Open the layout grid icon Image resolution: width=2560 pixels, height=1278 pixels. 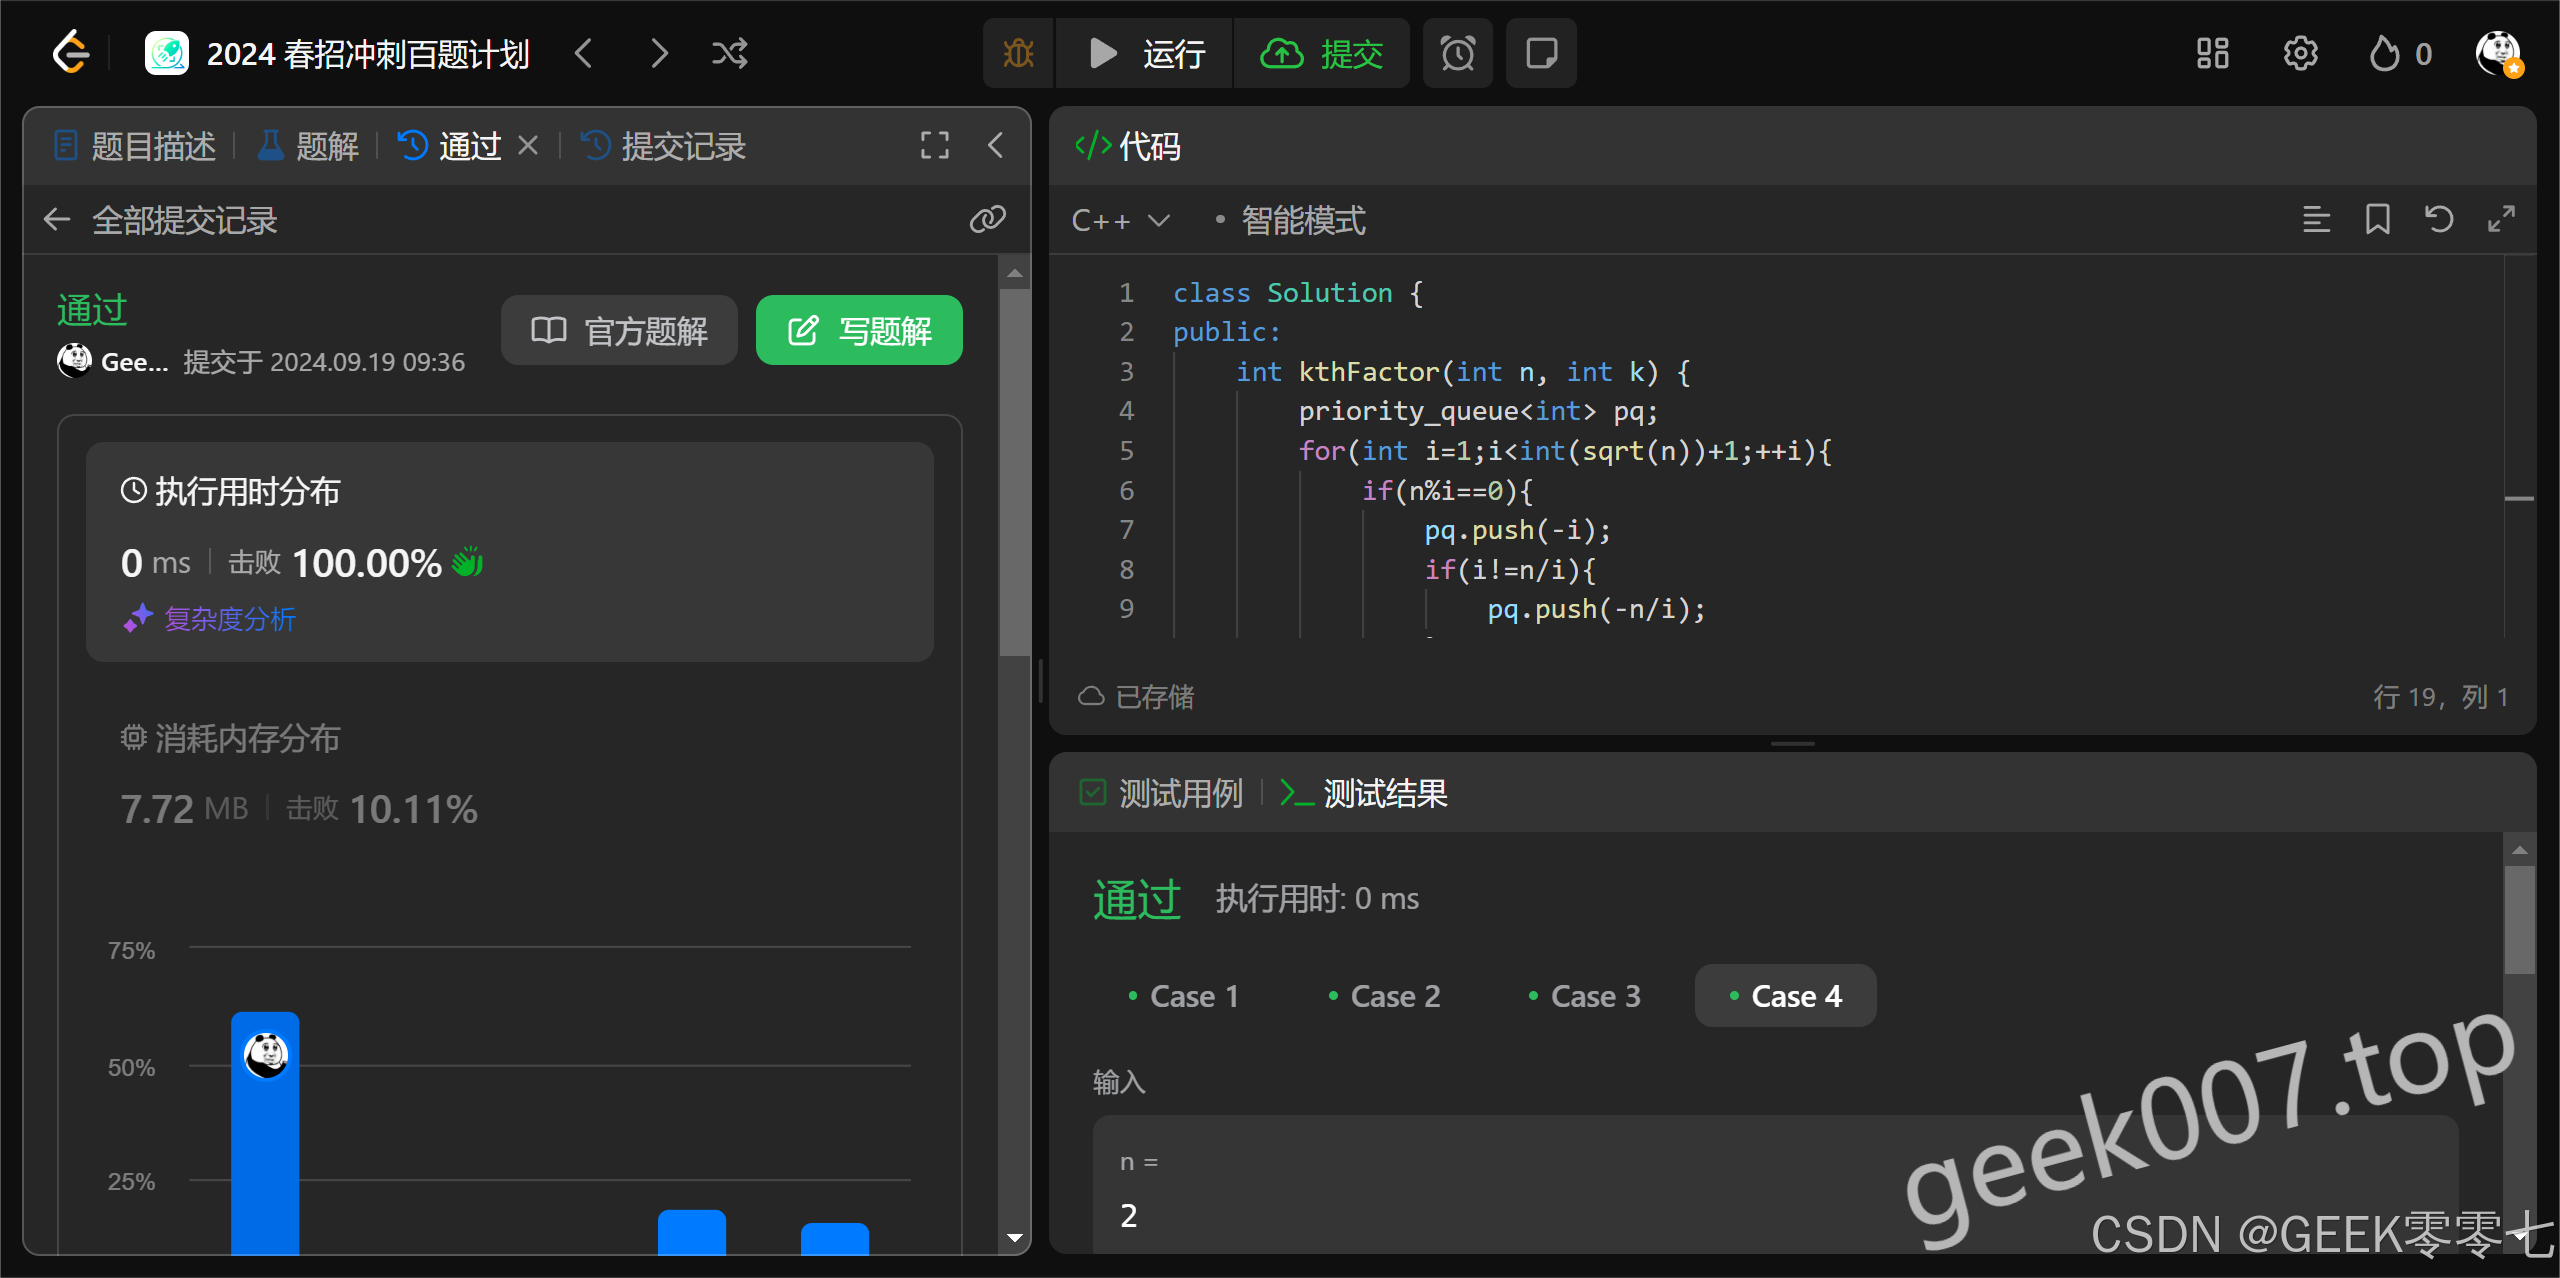click(2212, 53)
